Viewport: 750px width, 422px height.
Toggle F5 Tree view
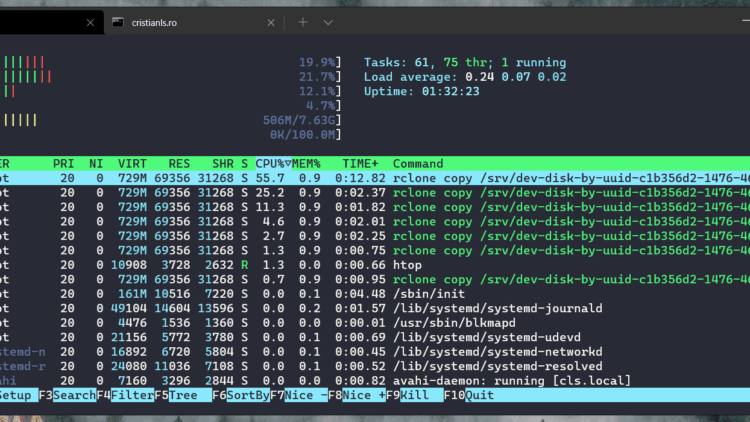click(x=182, y=395)
